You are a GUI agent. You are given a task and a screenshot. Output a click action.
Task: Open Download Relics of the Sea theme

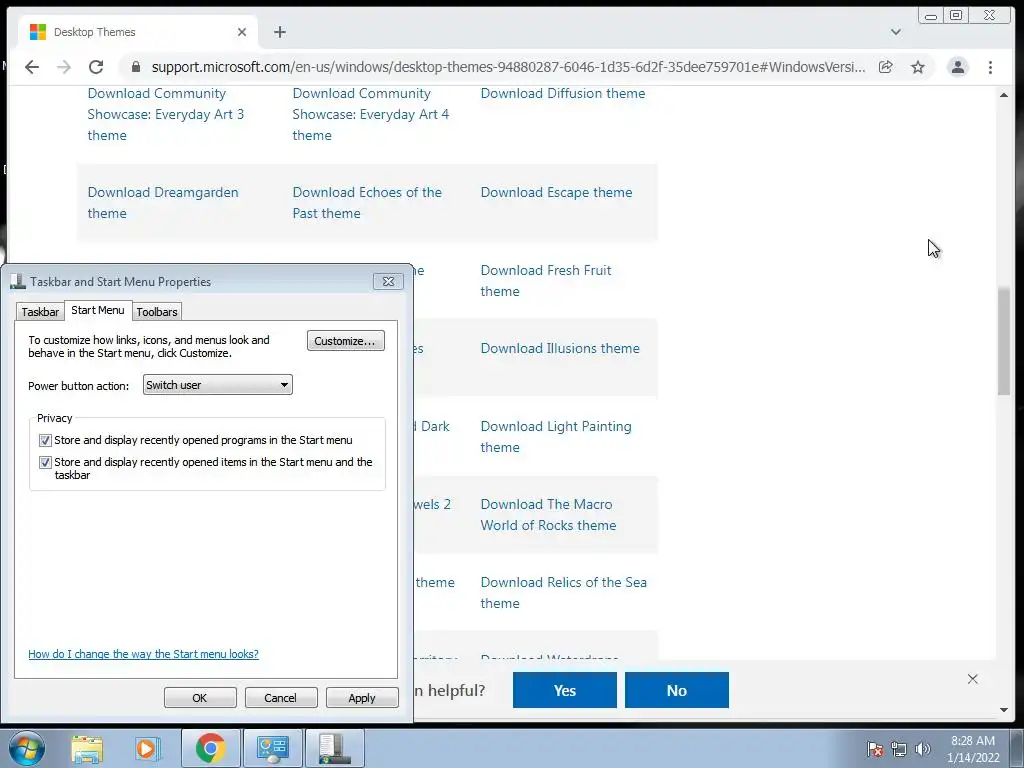pyautogui.click(x=564, y=592)
